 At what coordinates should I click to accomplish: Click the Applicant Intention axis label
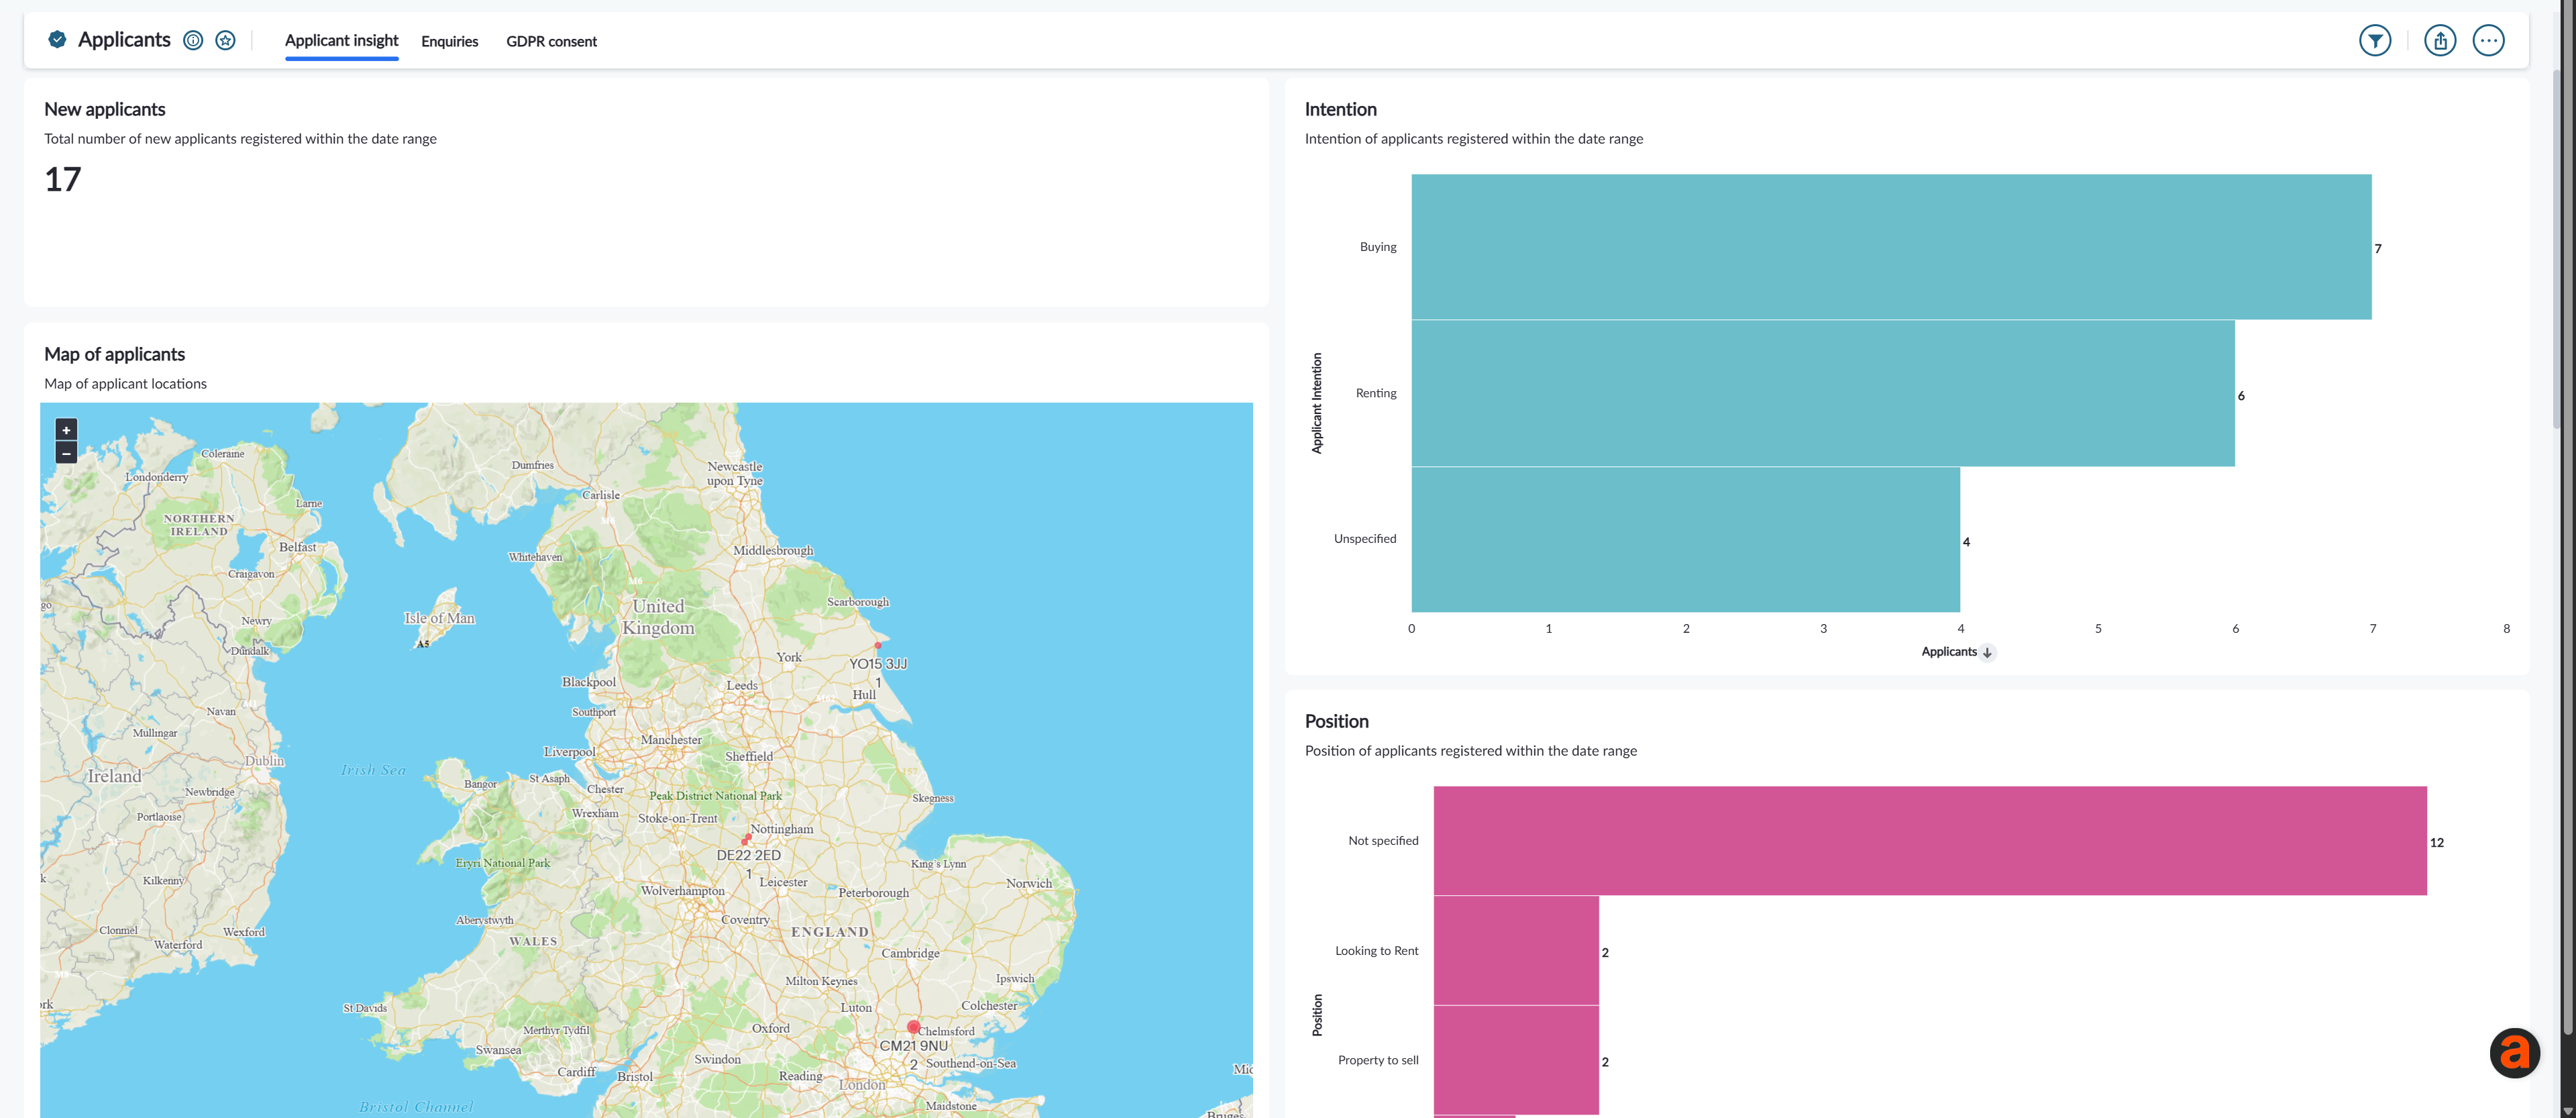1316,403
